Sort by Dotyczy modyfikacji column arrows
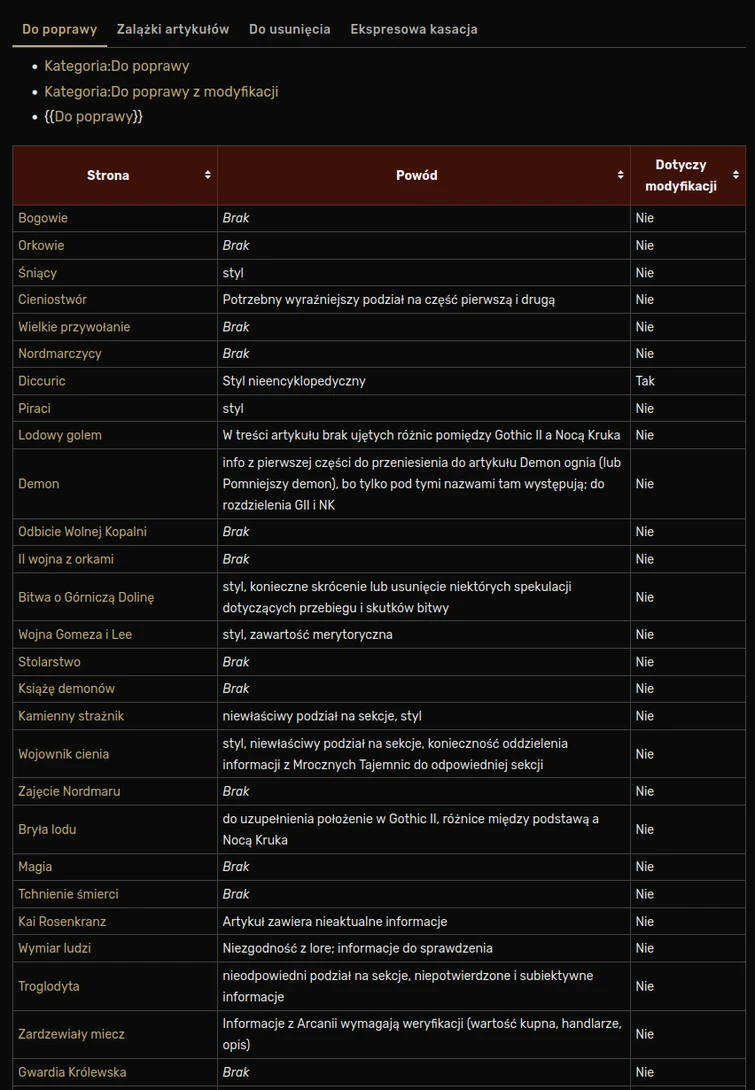This screenshot has height=1090, width=755. (736, 175)
